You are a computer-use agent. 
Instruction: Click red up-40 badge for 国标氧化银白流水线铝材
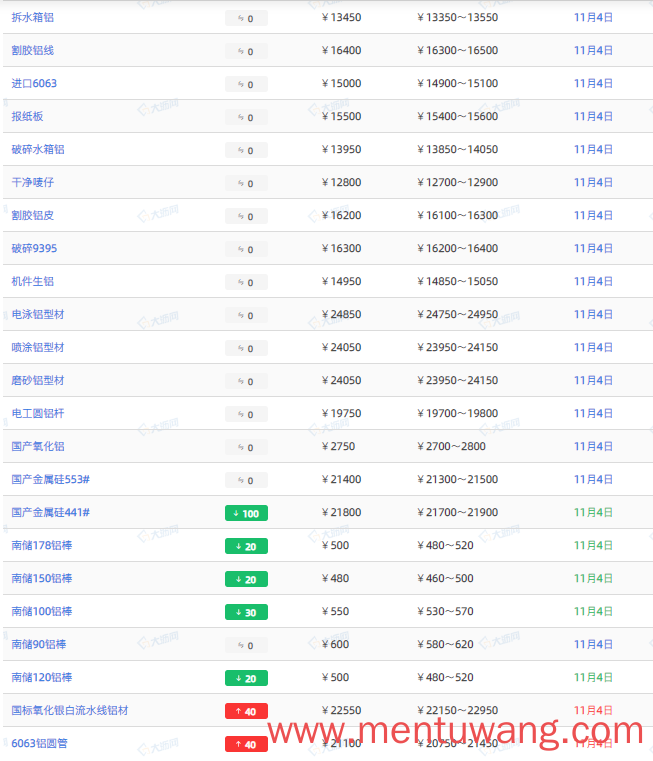point(246,711)
